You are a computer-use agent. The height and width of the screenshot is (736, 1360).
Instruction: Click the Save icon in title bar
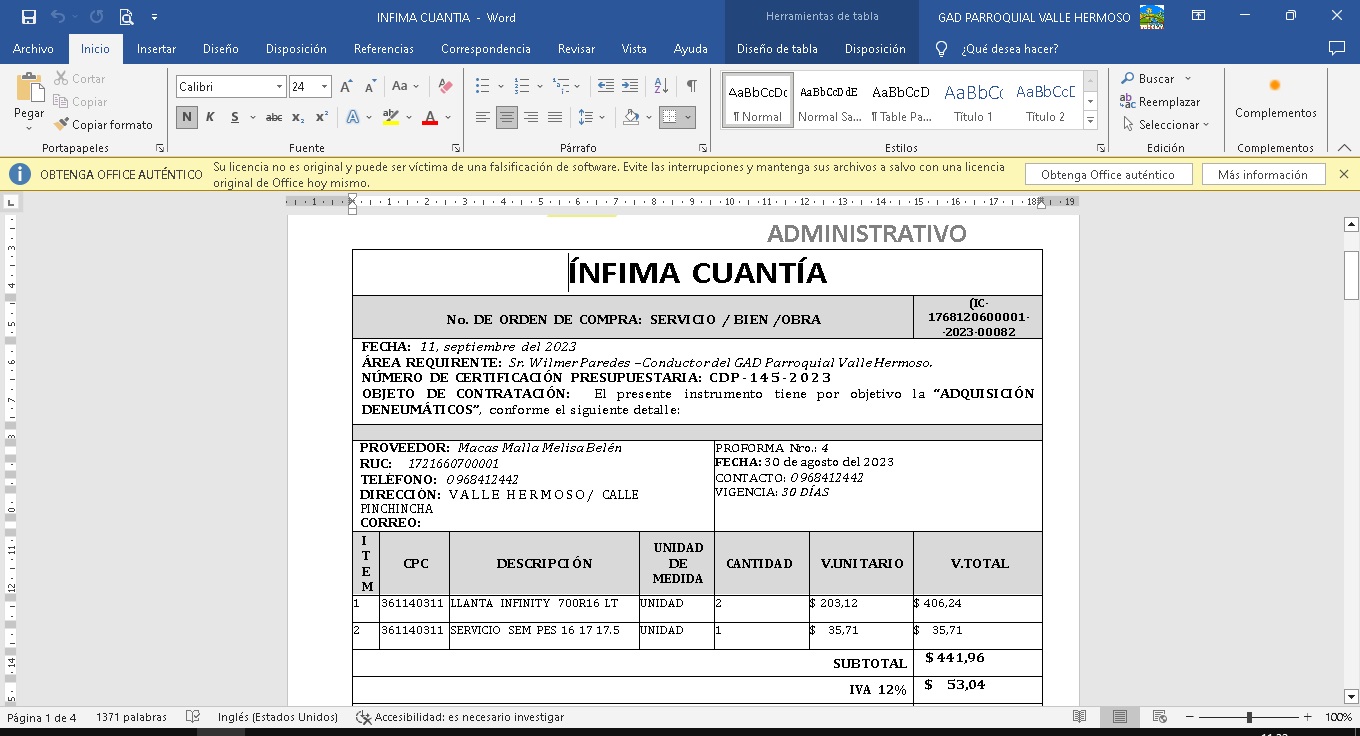point(29,17)
